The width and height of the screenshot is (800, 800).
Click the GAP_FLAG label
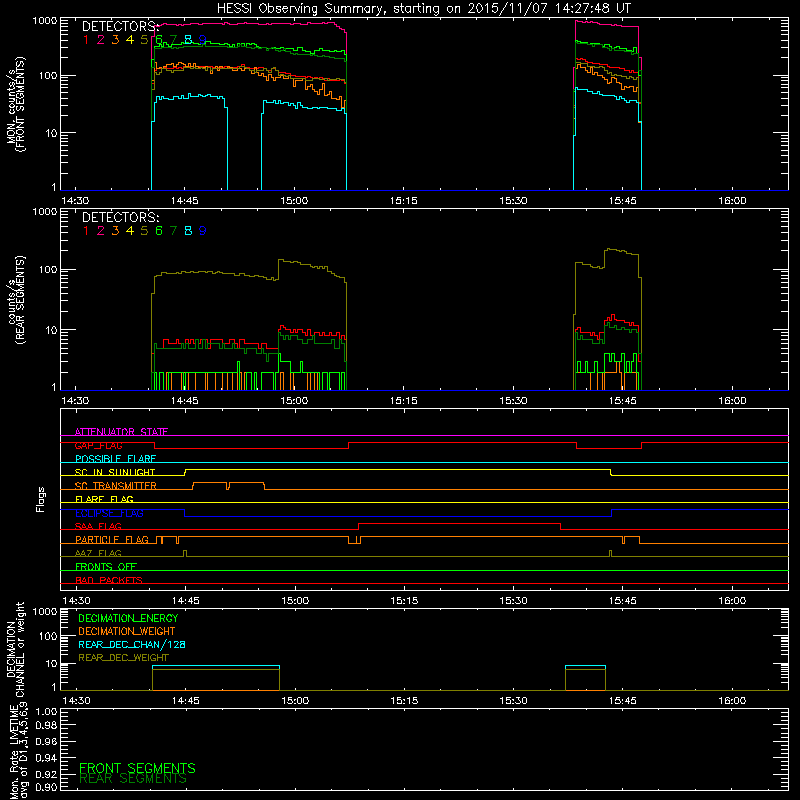tap(98, 445)
